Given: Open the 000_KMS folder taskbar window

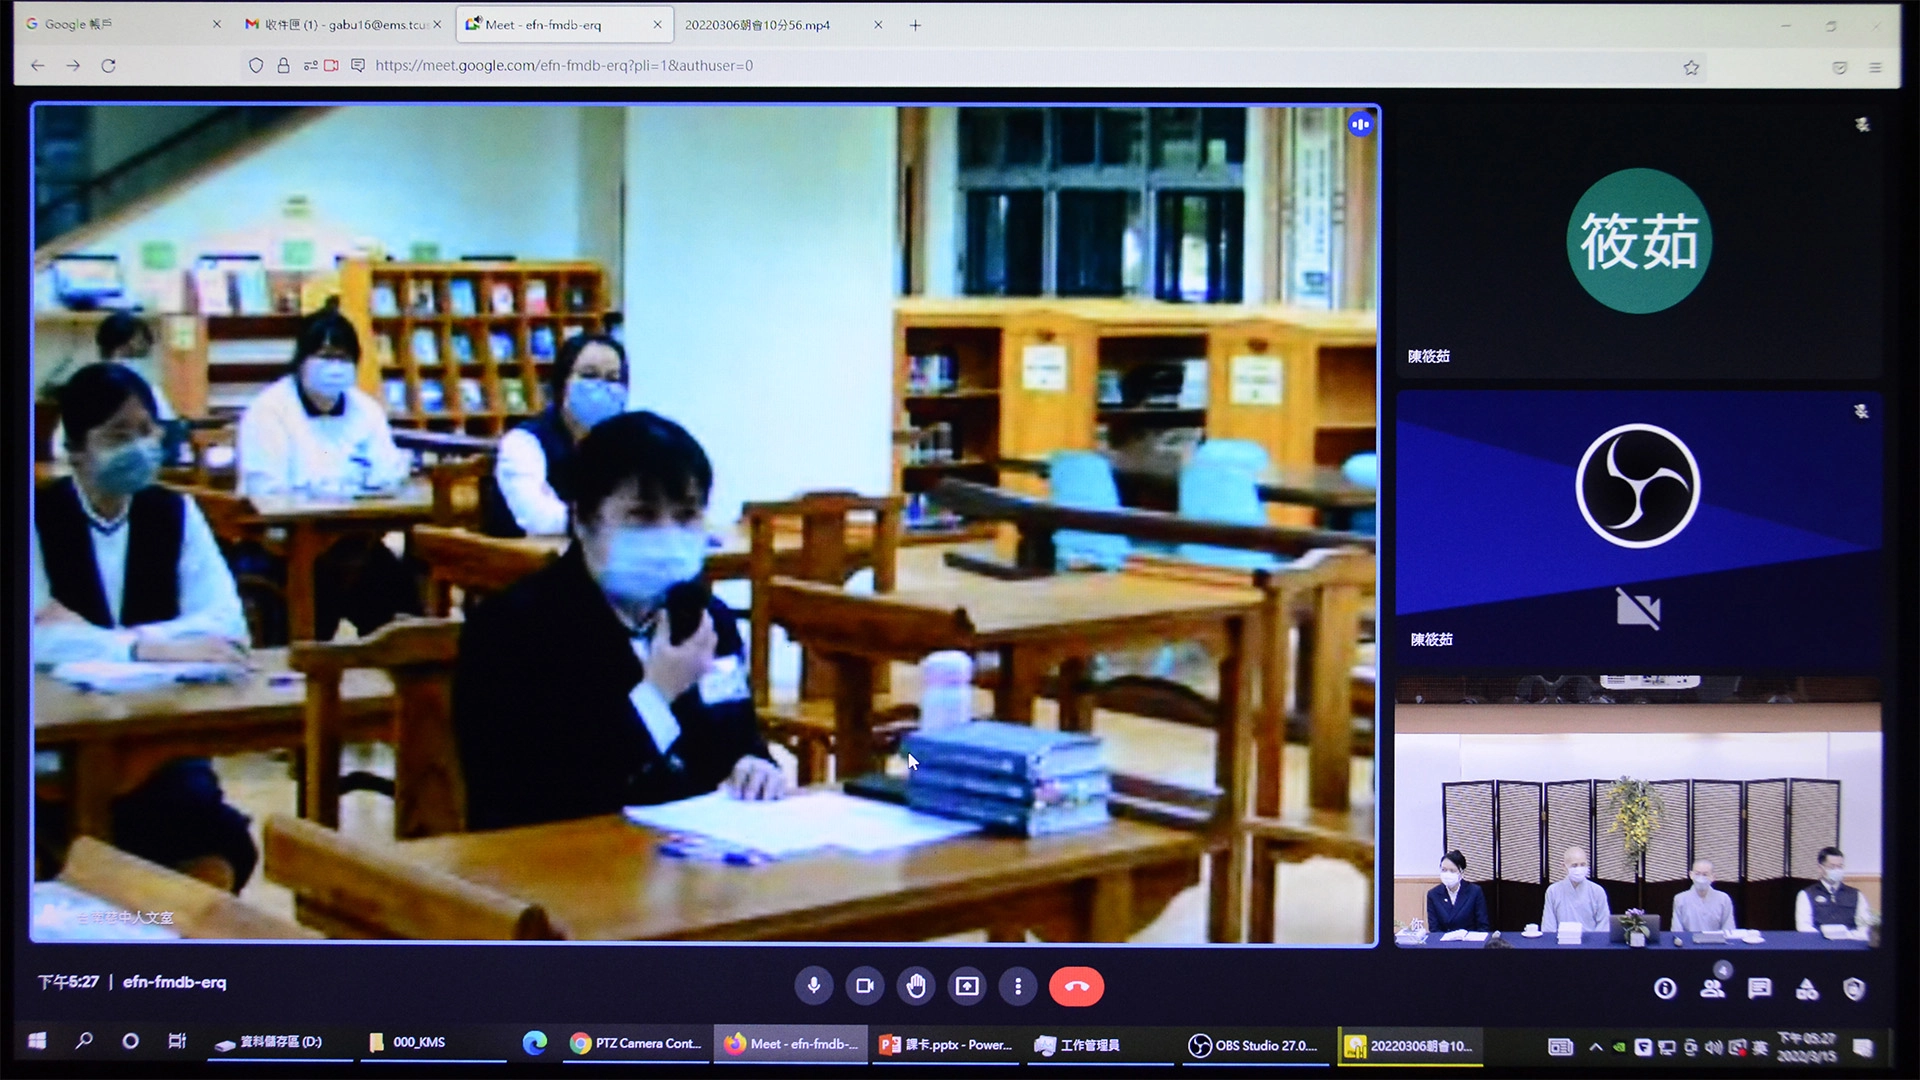Looking at the screenshot, I should click(x=433, y=1042).
